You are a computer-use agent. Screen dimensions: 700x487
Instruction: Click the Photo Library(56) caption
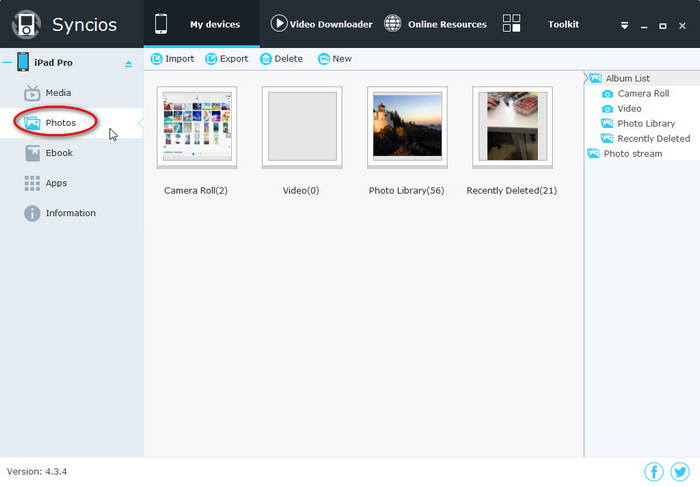[x=406, y=191]
